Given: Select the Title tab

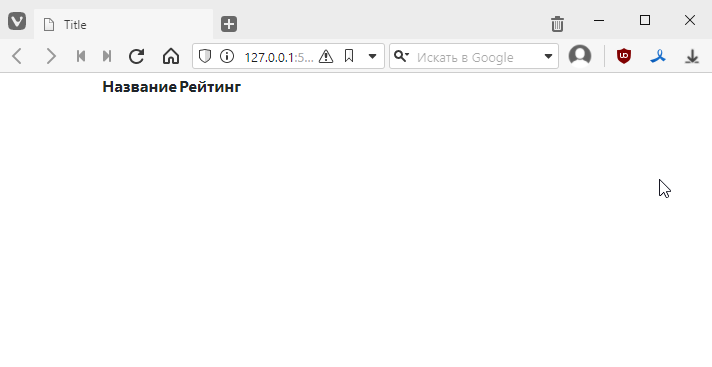Looking at the screenshot, I should coord(124,25).
